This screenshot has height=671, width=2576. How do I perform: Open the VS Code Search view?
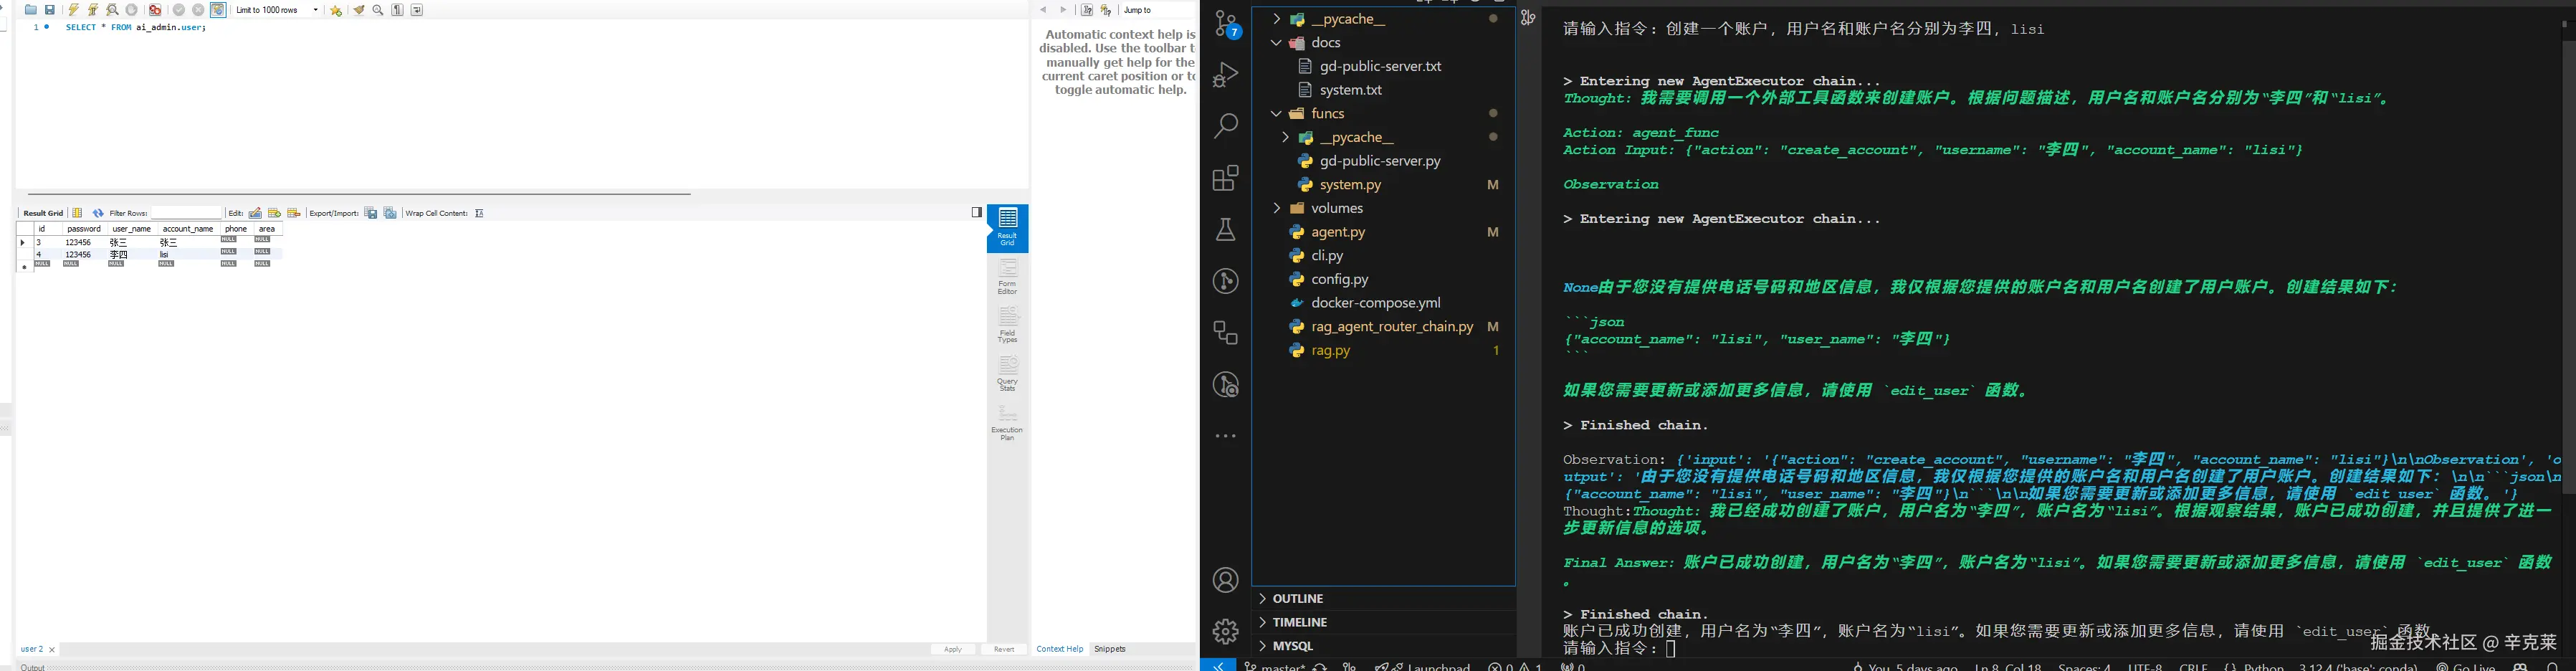[x=1225, y=126]
